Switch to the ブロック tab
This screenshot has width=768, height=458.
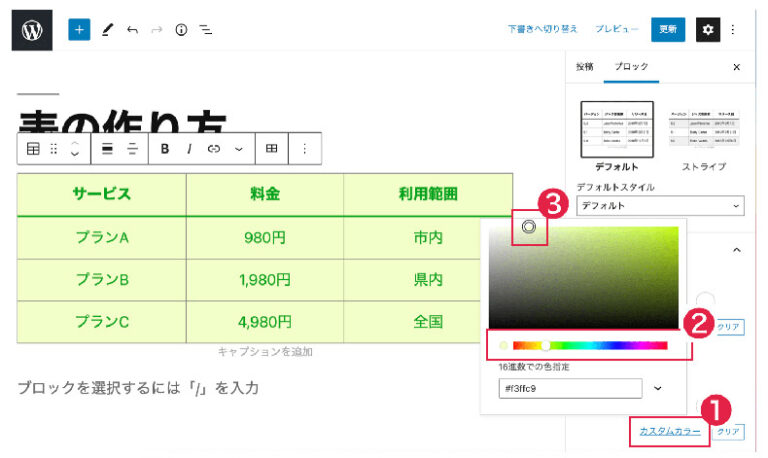tap(631, 66)
